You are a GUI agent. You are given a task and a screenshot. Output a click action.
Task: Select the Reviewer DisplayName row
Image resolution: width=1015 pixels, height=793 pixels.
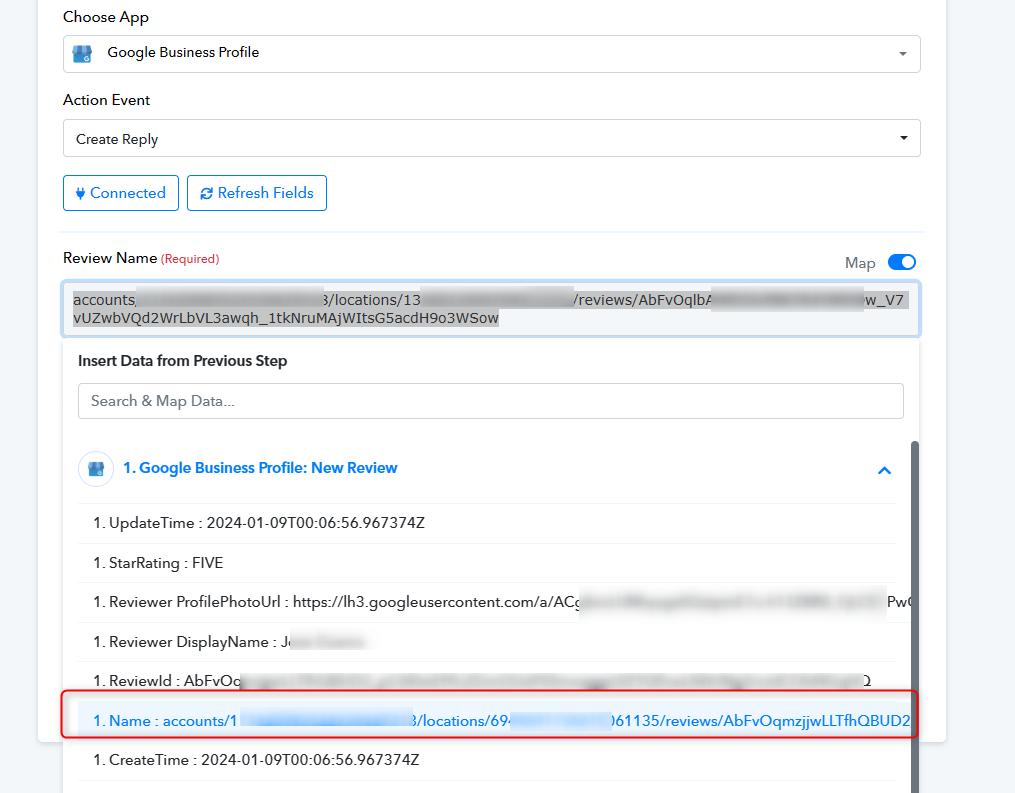tap(487, 642)
